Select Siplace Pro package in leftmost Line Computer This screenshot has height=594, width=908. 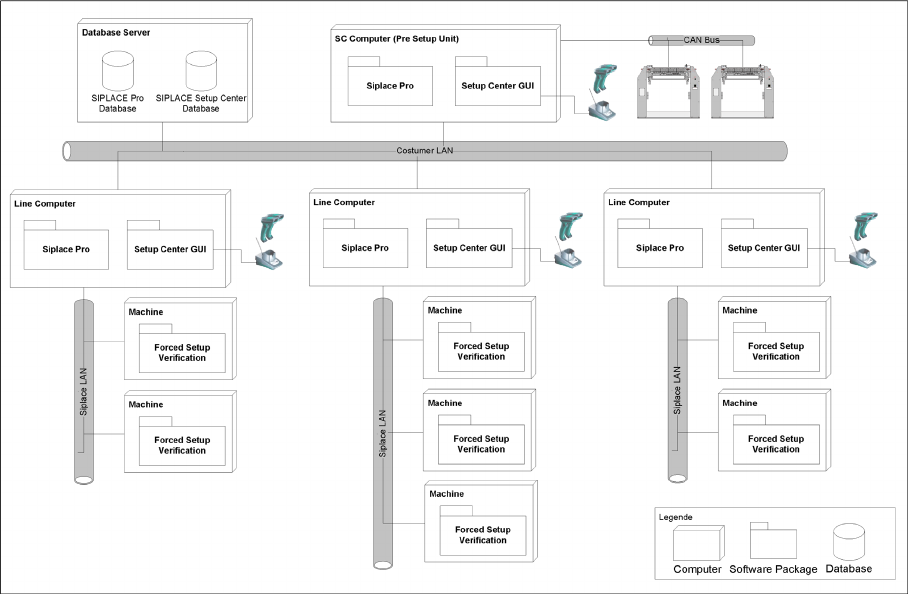point(66,245)
